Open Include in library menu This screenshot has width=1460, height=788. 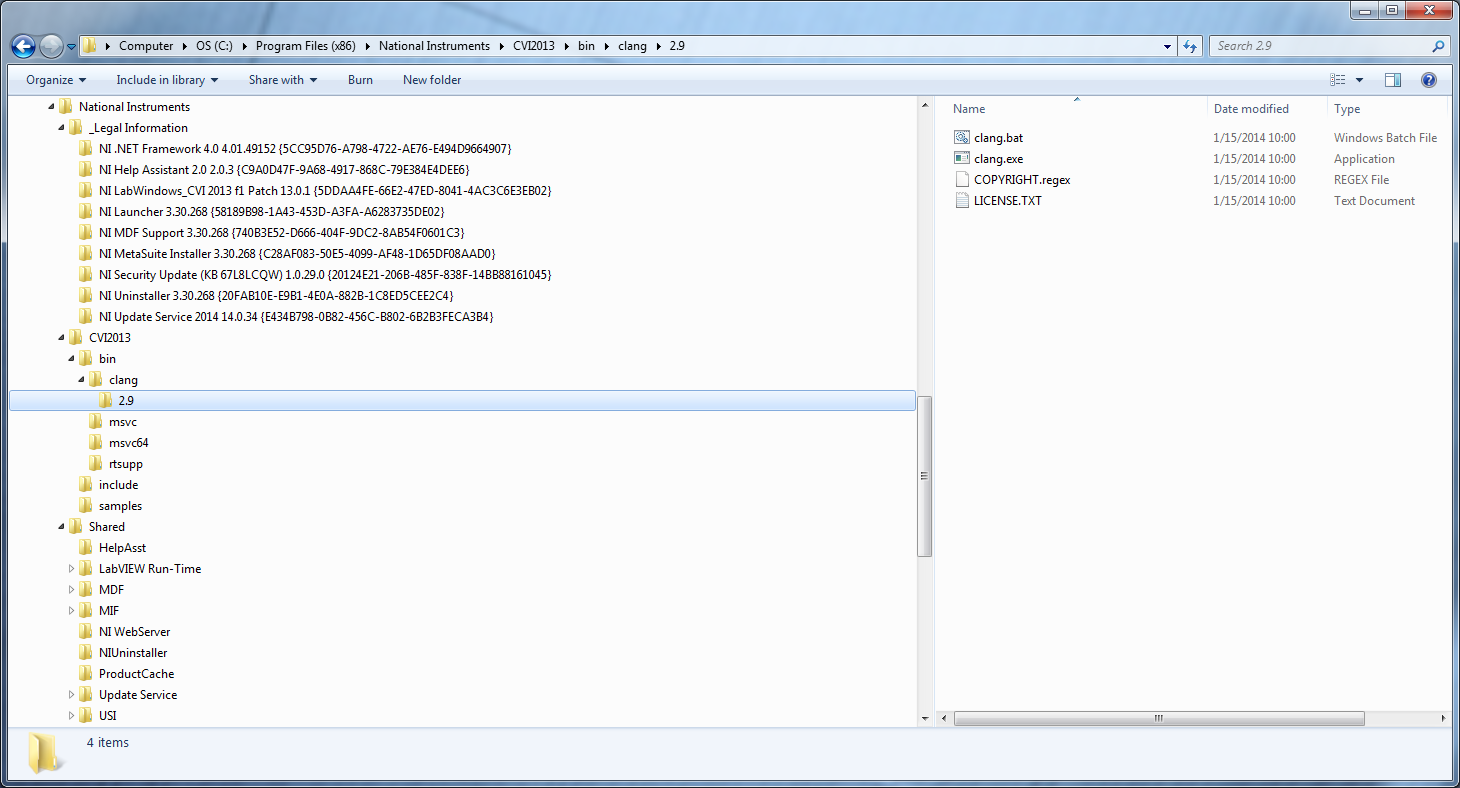pyautogui.click(x=167, y=80)
